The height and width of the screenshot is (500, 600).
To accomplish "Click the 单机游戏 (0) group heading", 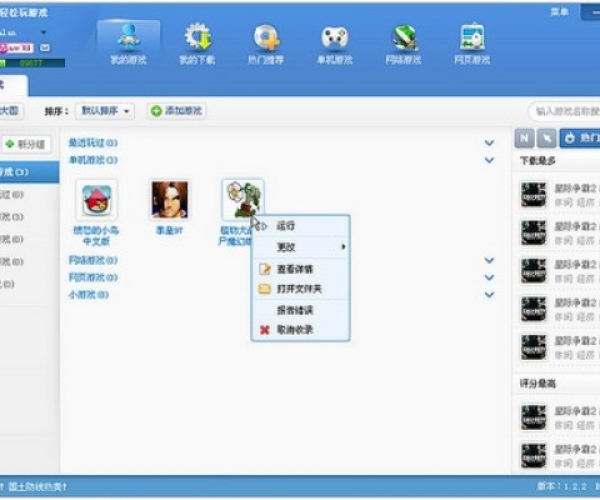I will click(x=93, y=160).
